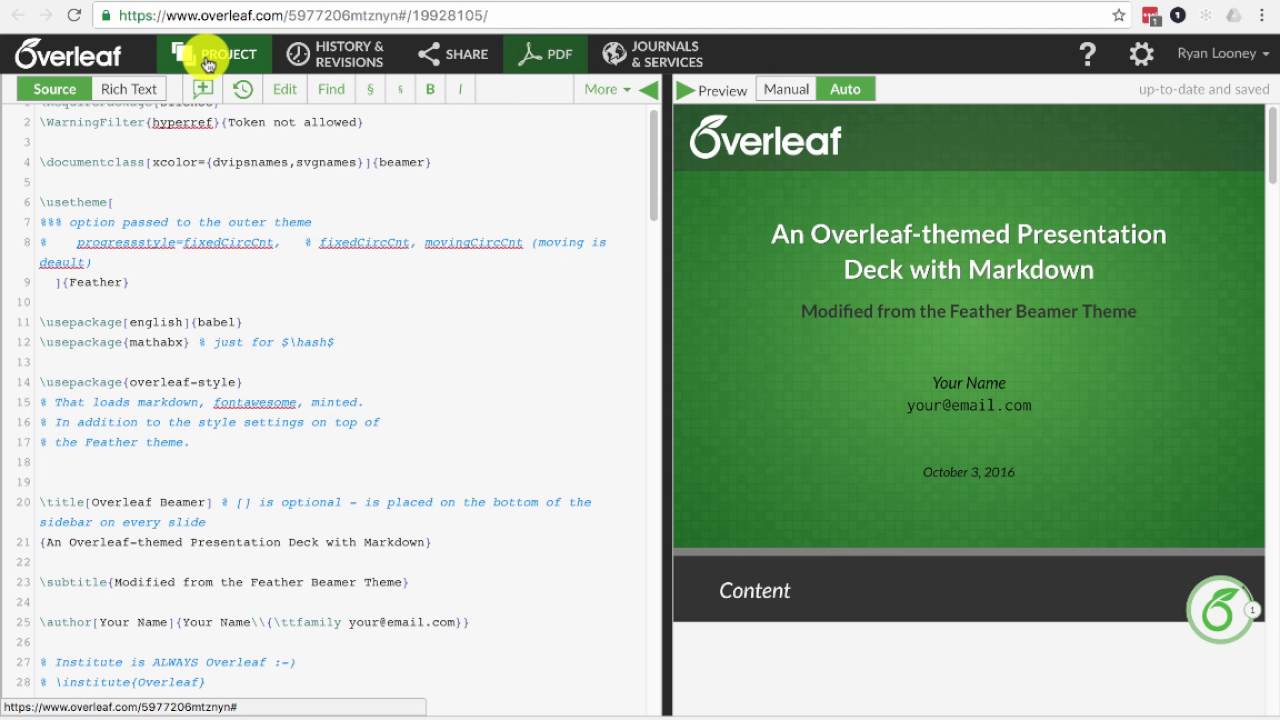Click the PDF title slide preview
Viewport: 1280px width, 720px height.
pyautogui.click(x=969, y=326)
